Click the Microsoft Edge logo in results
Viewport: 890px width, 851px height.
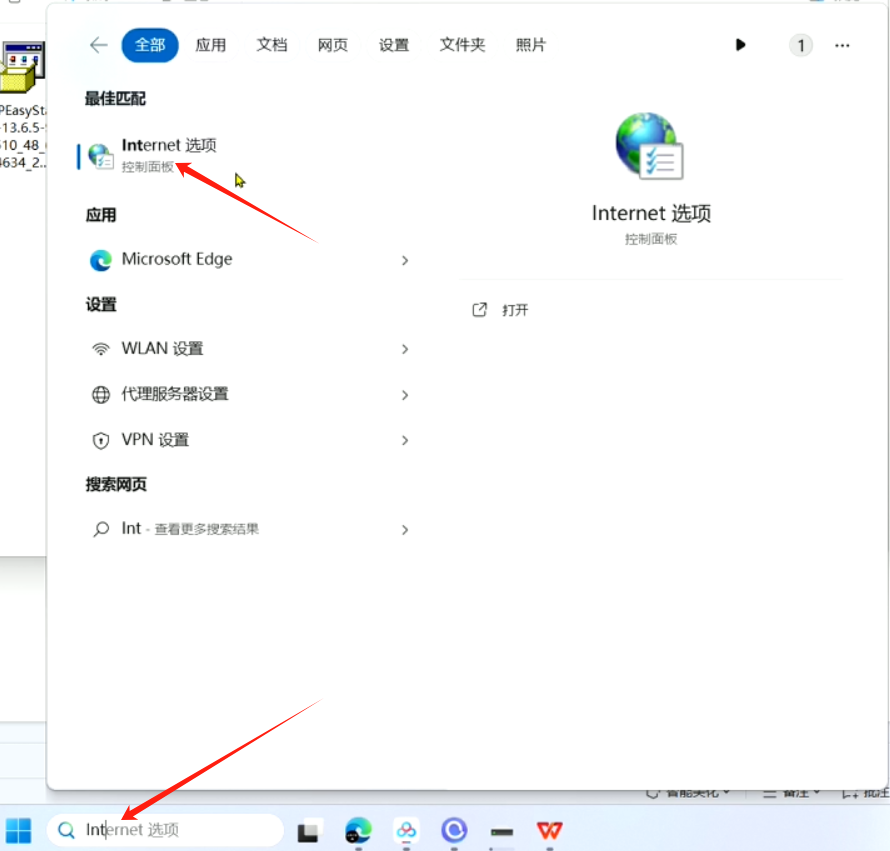[101, 260]
